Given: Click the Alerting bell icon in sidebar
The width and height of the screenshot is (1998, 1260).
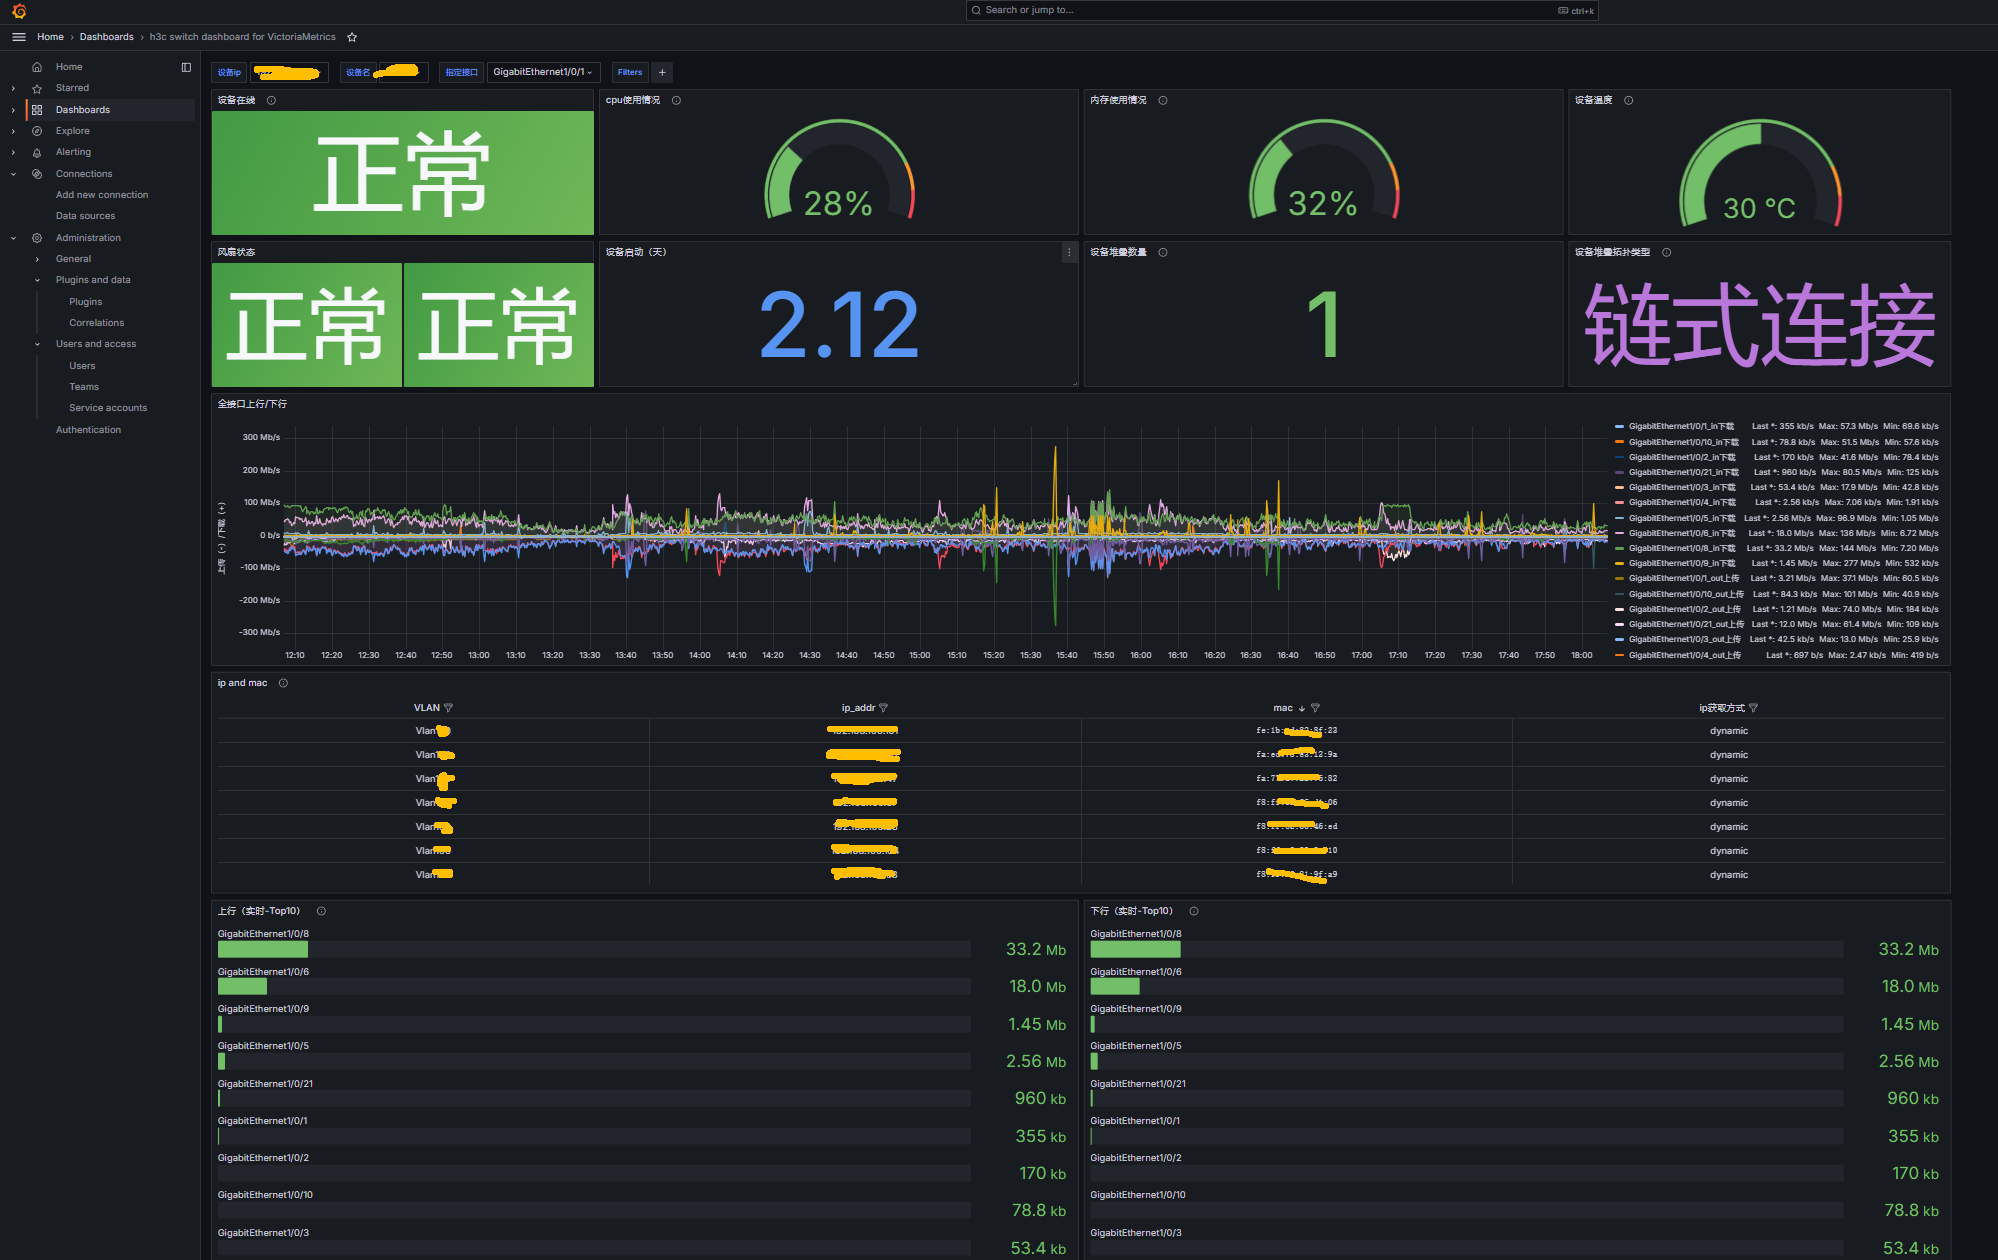Looking at the screenshot, I should point(37,152).
